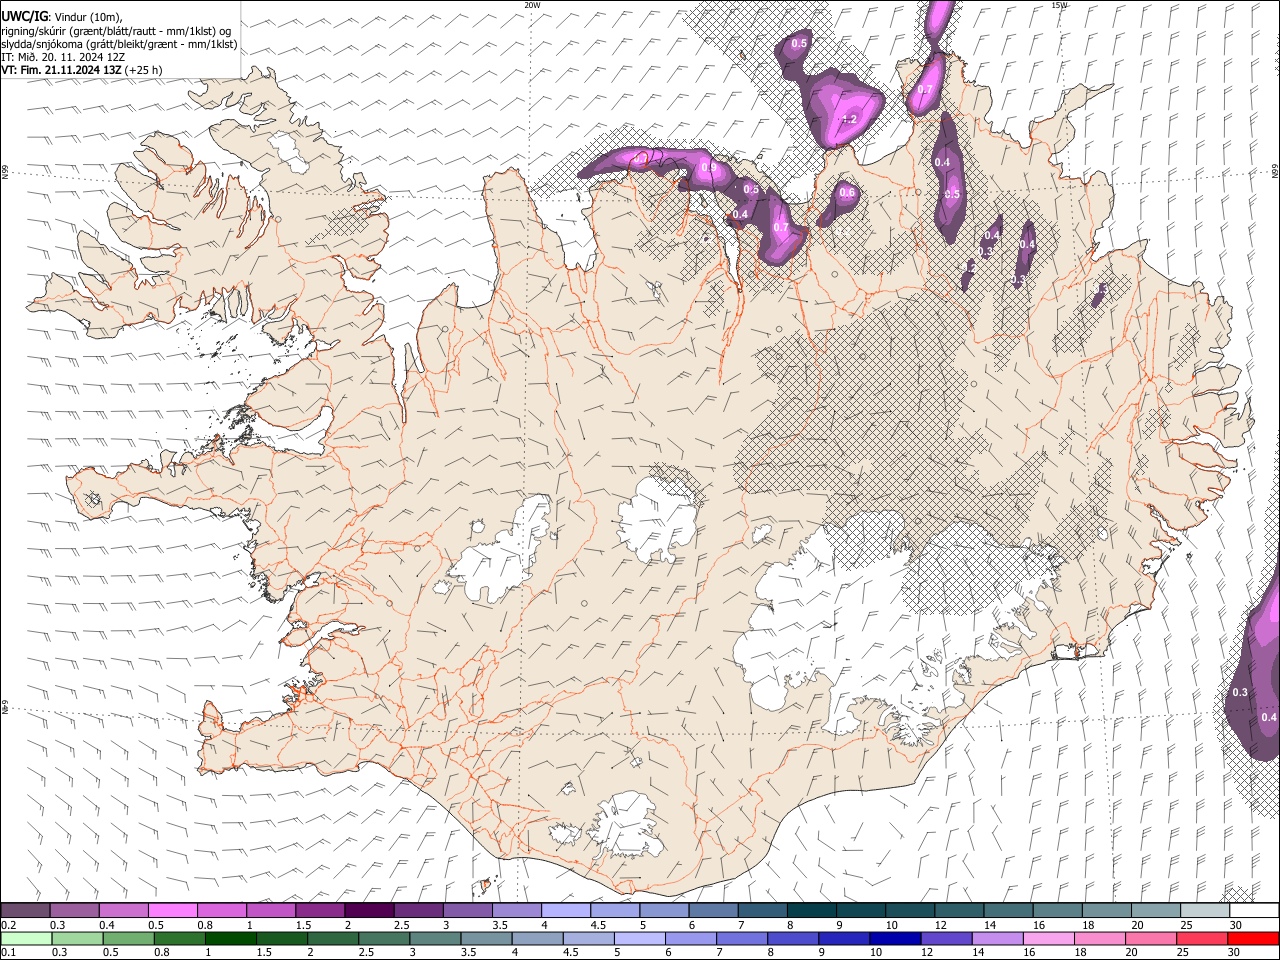This screenshot has height=960, width=1280.
Task: Click the valid time line 'VT: Fim. 21.11.2024 13Z'
Action: point(62,70)
